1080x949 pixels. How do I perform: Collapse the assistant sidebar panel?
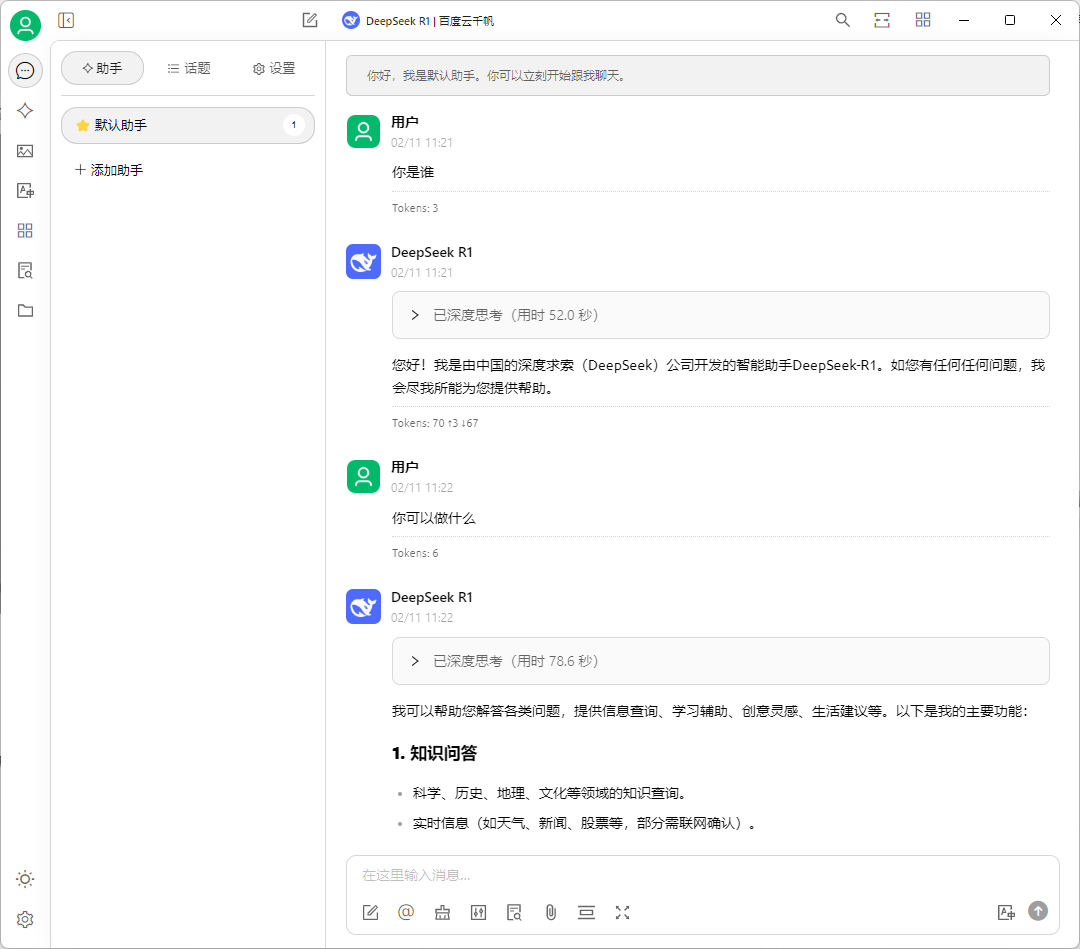[66, 21]
